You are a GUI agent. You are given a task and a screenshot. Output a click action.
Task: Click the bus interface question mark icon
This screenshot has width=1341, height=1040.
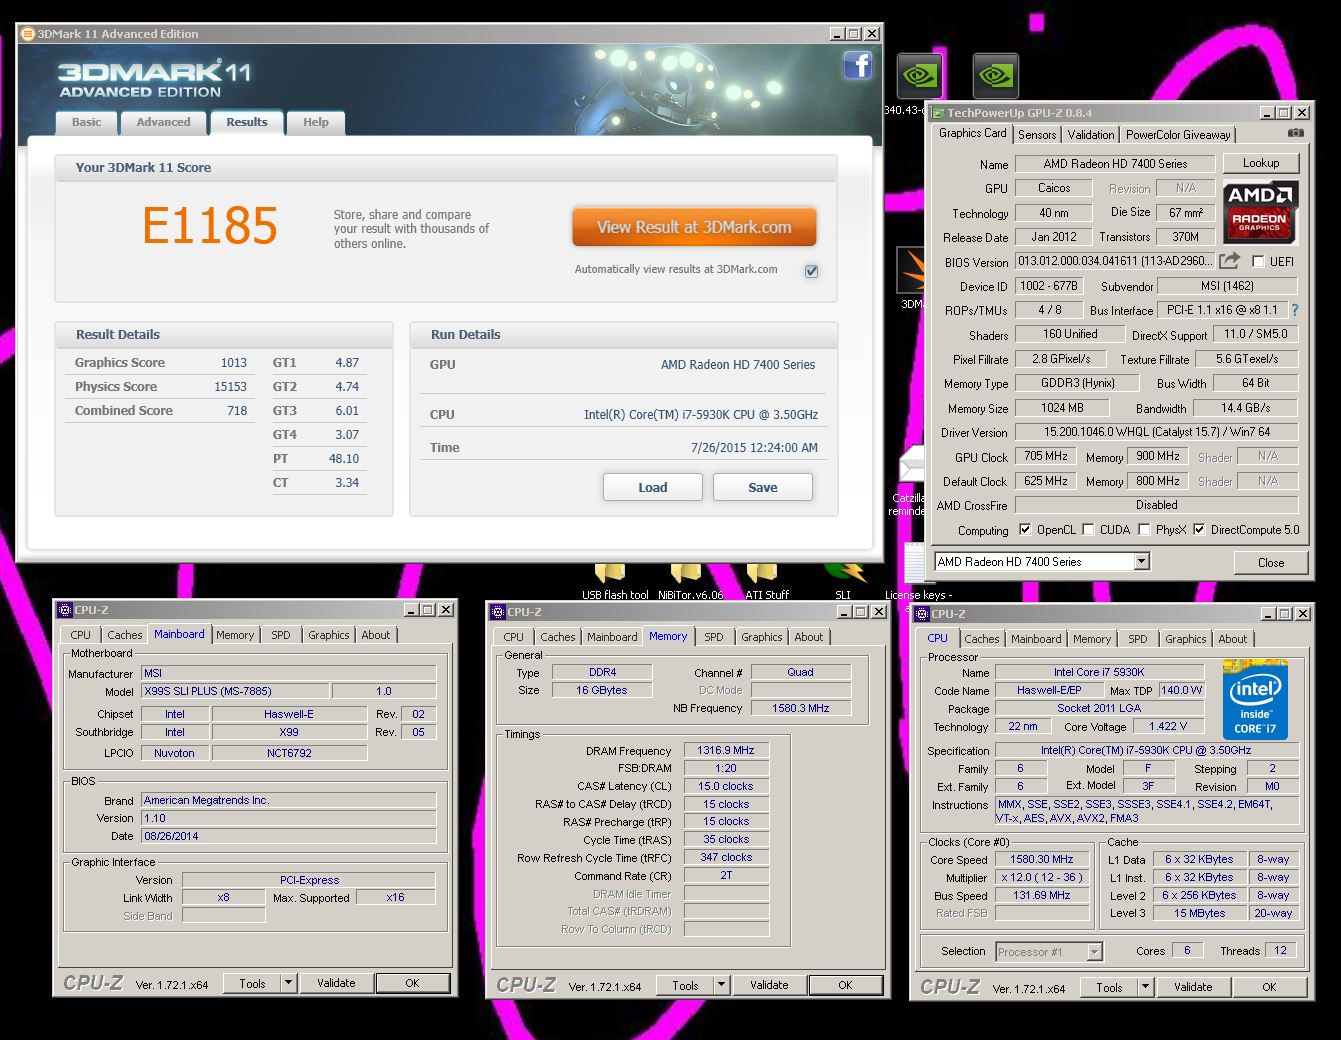coord(1295,310)
